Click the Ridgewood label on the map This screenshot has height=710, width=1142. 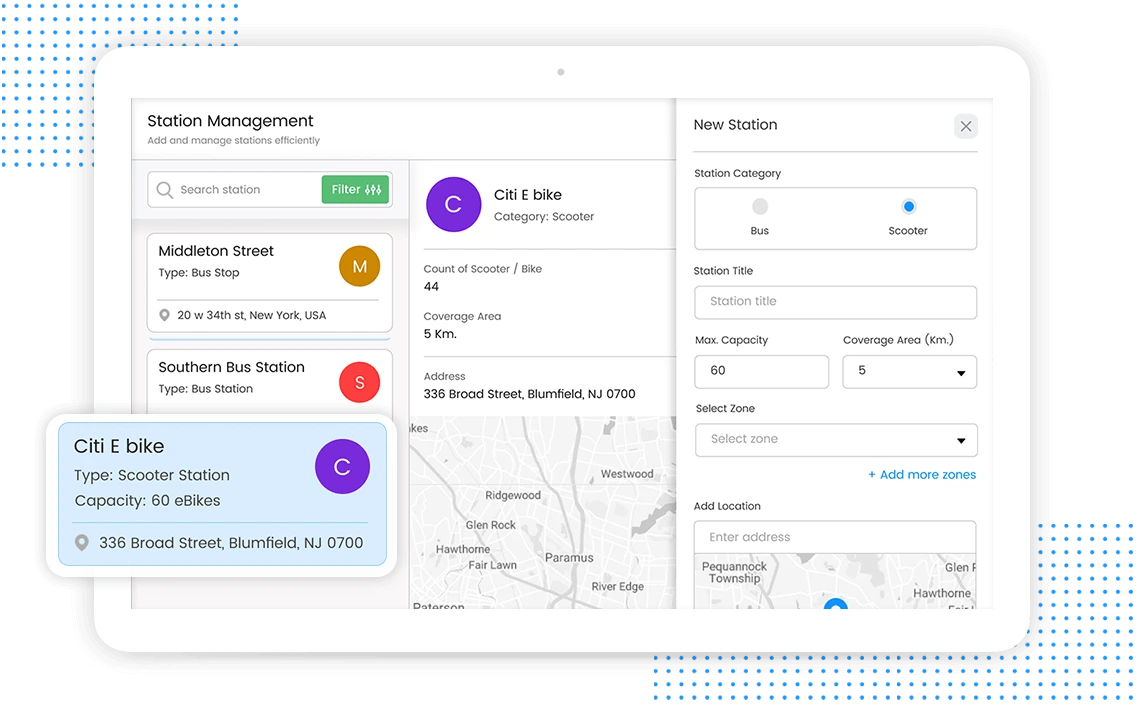tap(513, 495)
